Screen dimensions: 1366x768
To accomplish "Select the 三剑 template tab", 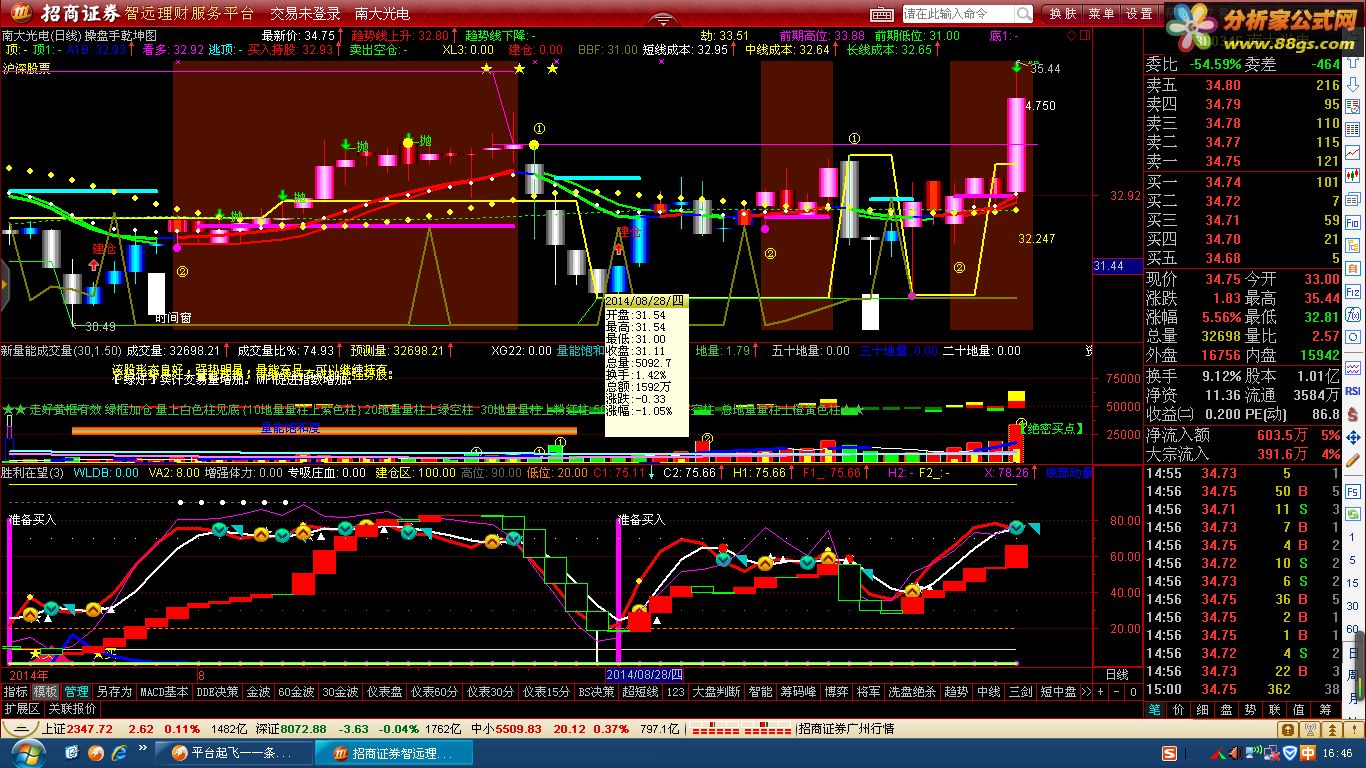I will coord(1019,692).
